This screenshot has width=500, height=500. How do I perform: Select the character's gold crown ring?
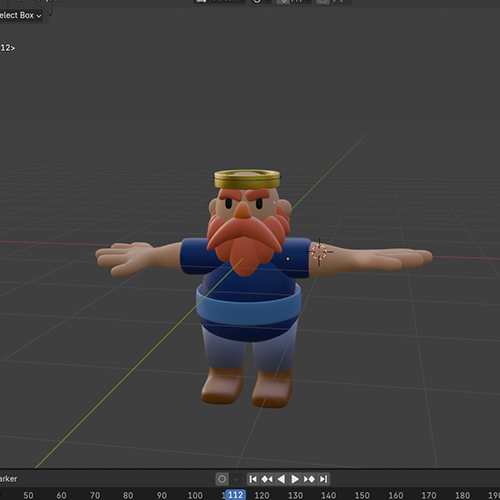coord(247,179)
